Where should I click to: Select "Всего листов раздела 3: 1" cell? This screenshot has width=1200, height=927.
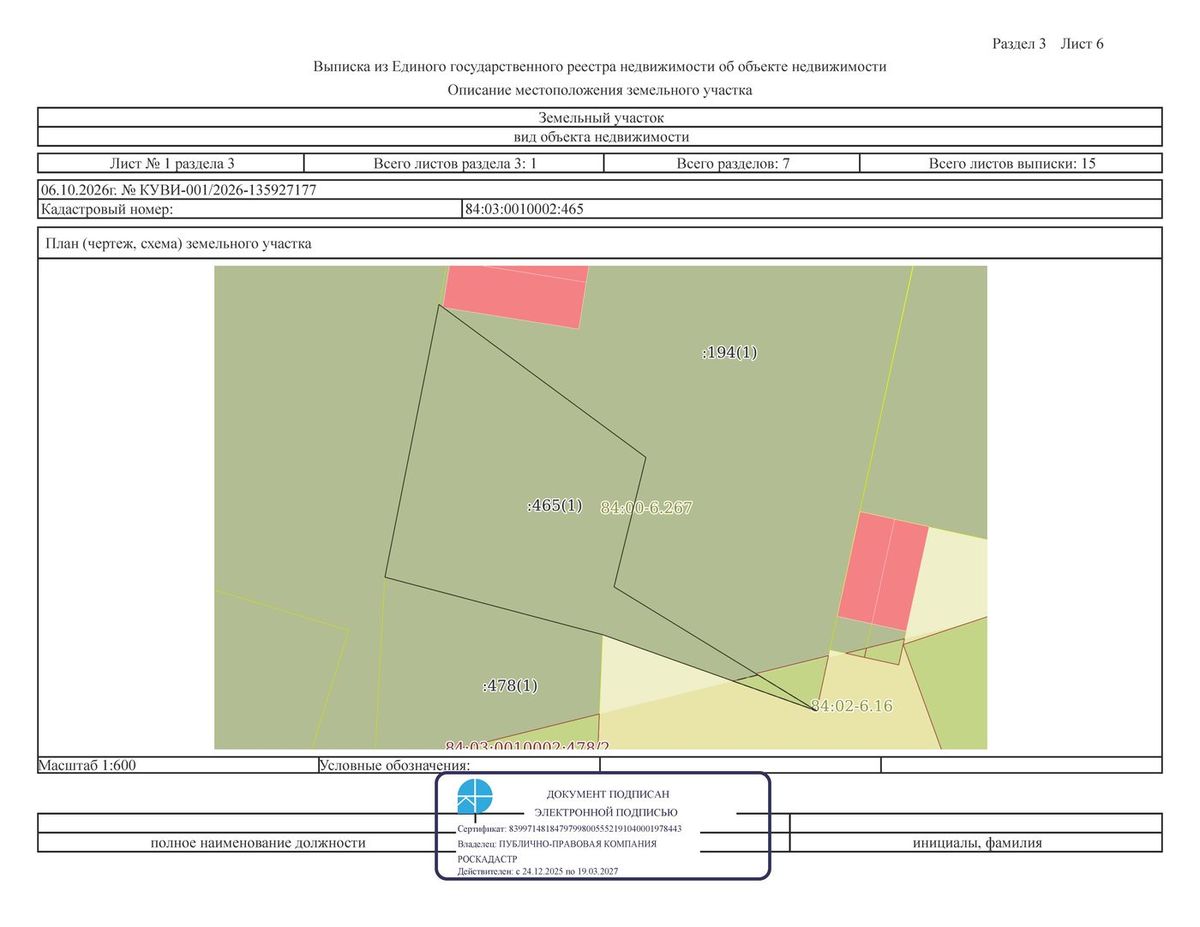[455, 163]
